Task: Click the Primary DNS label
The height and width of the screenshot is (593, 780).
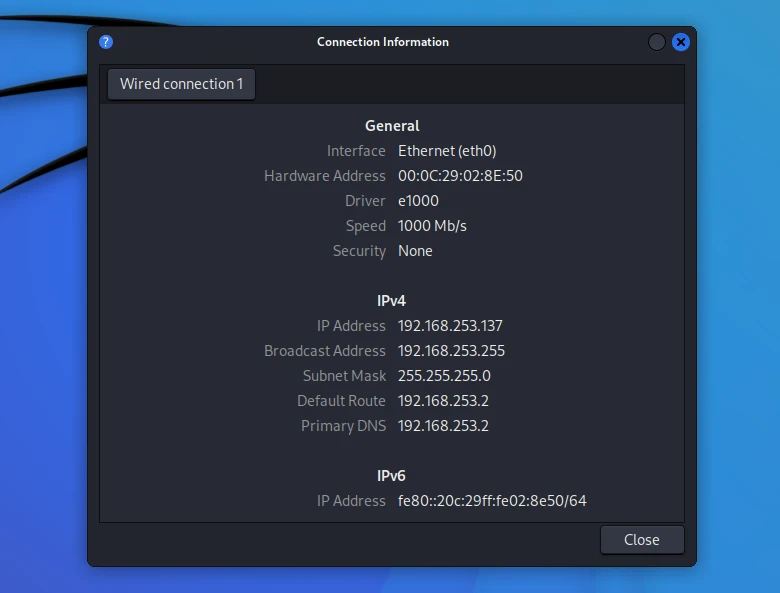Action: [344, 426]
